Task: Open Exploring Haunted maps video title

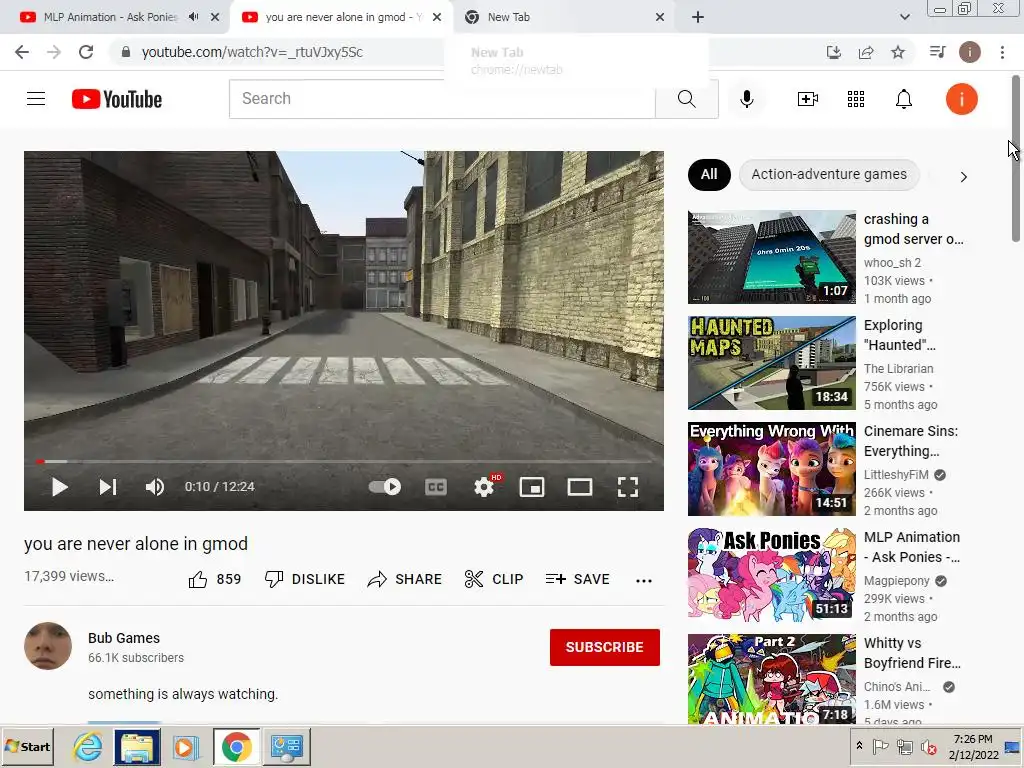Action: click(900, 335)
